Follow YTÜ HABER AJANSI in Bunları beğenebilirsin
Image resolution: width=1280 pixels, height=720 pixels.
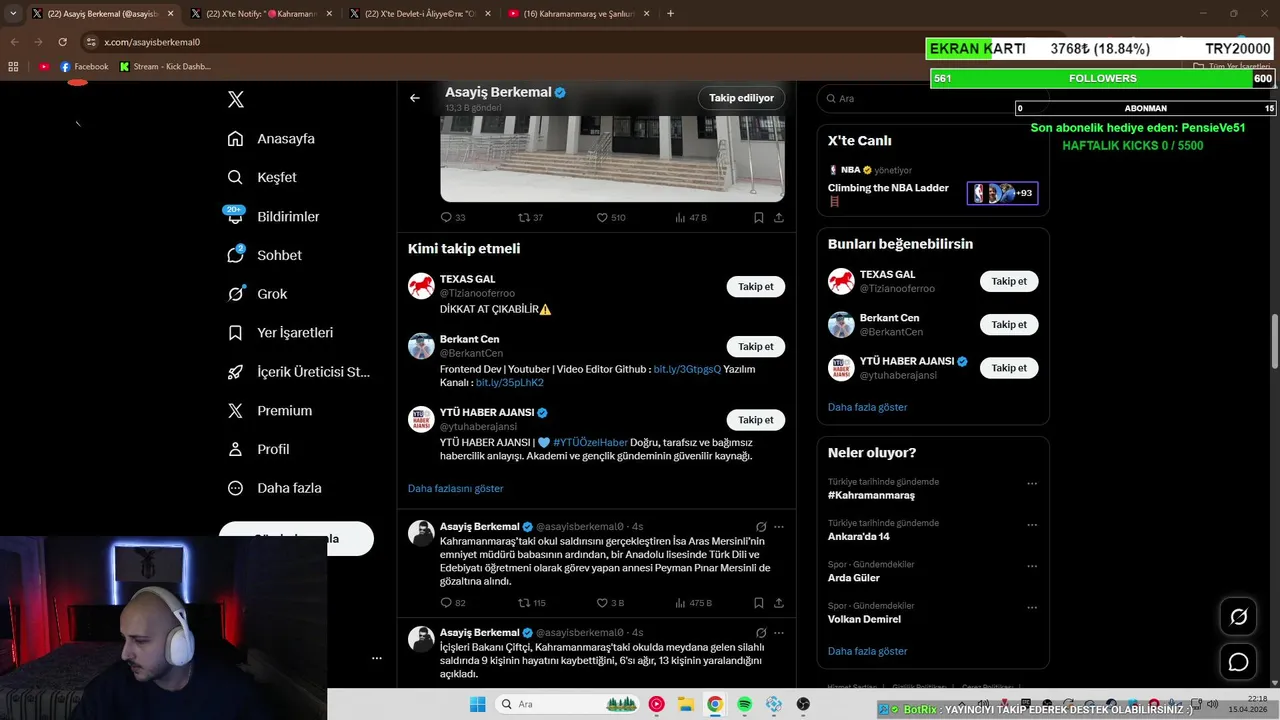1009,368
